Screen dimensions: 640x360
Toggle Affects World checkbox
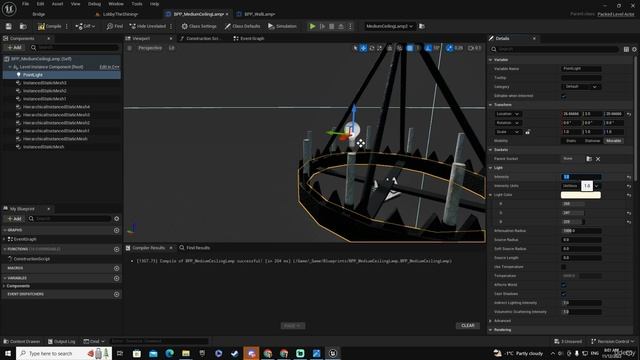tap(564, 285)
